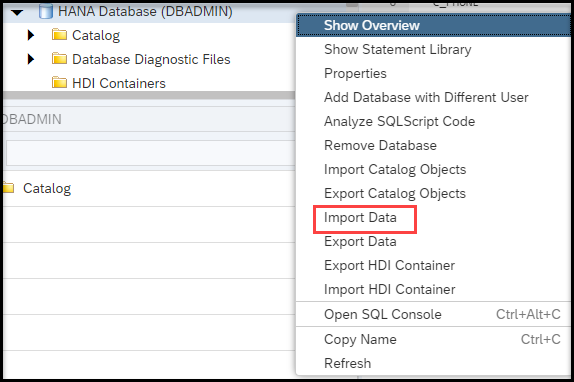Choose Add Database with Different User
Viewport: 574px width, 382px height.
click(433, 97)
